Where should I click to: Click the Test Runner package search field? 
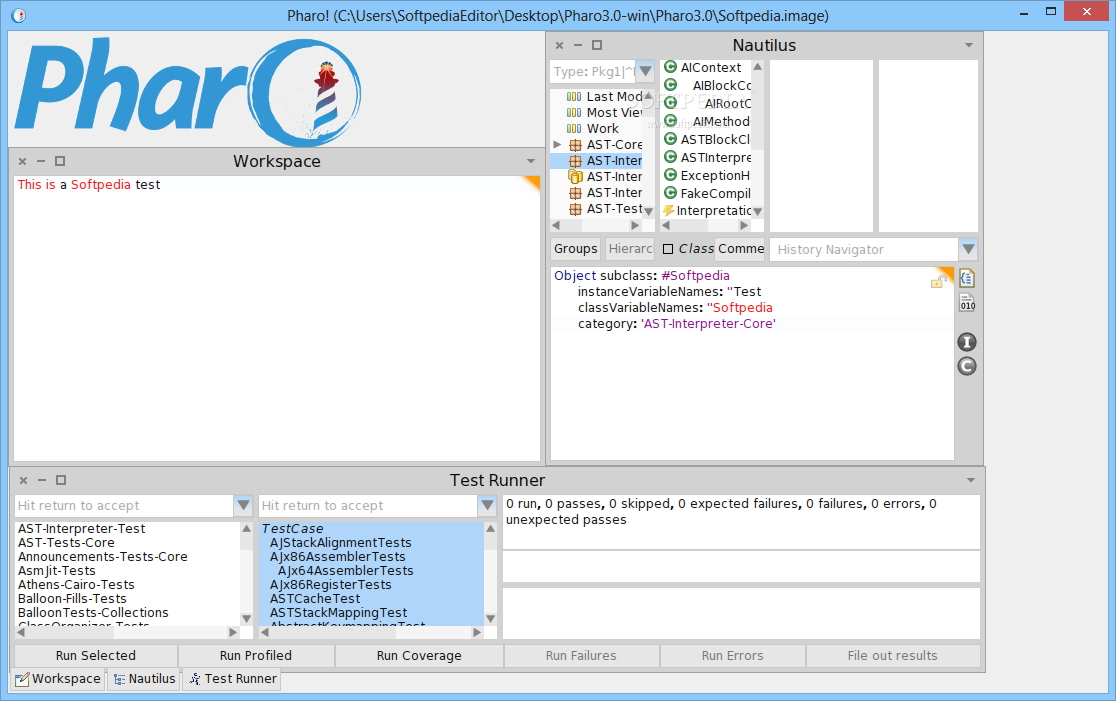coord(125,505)
